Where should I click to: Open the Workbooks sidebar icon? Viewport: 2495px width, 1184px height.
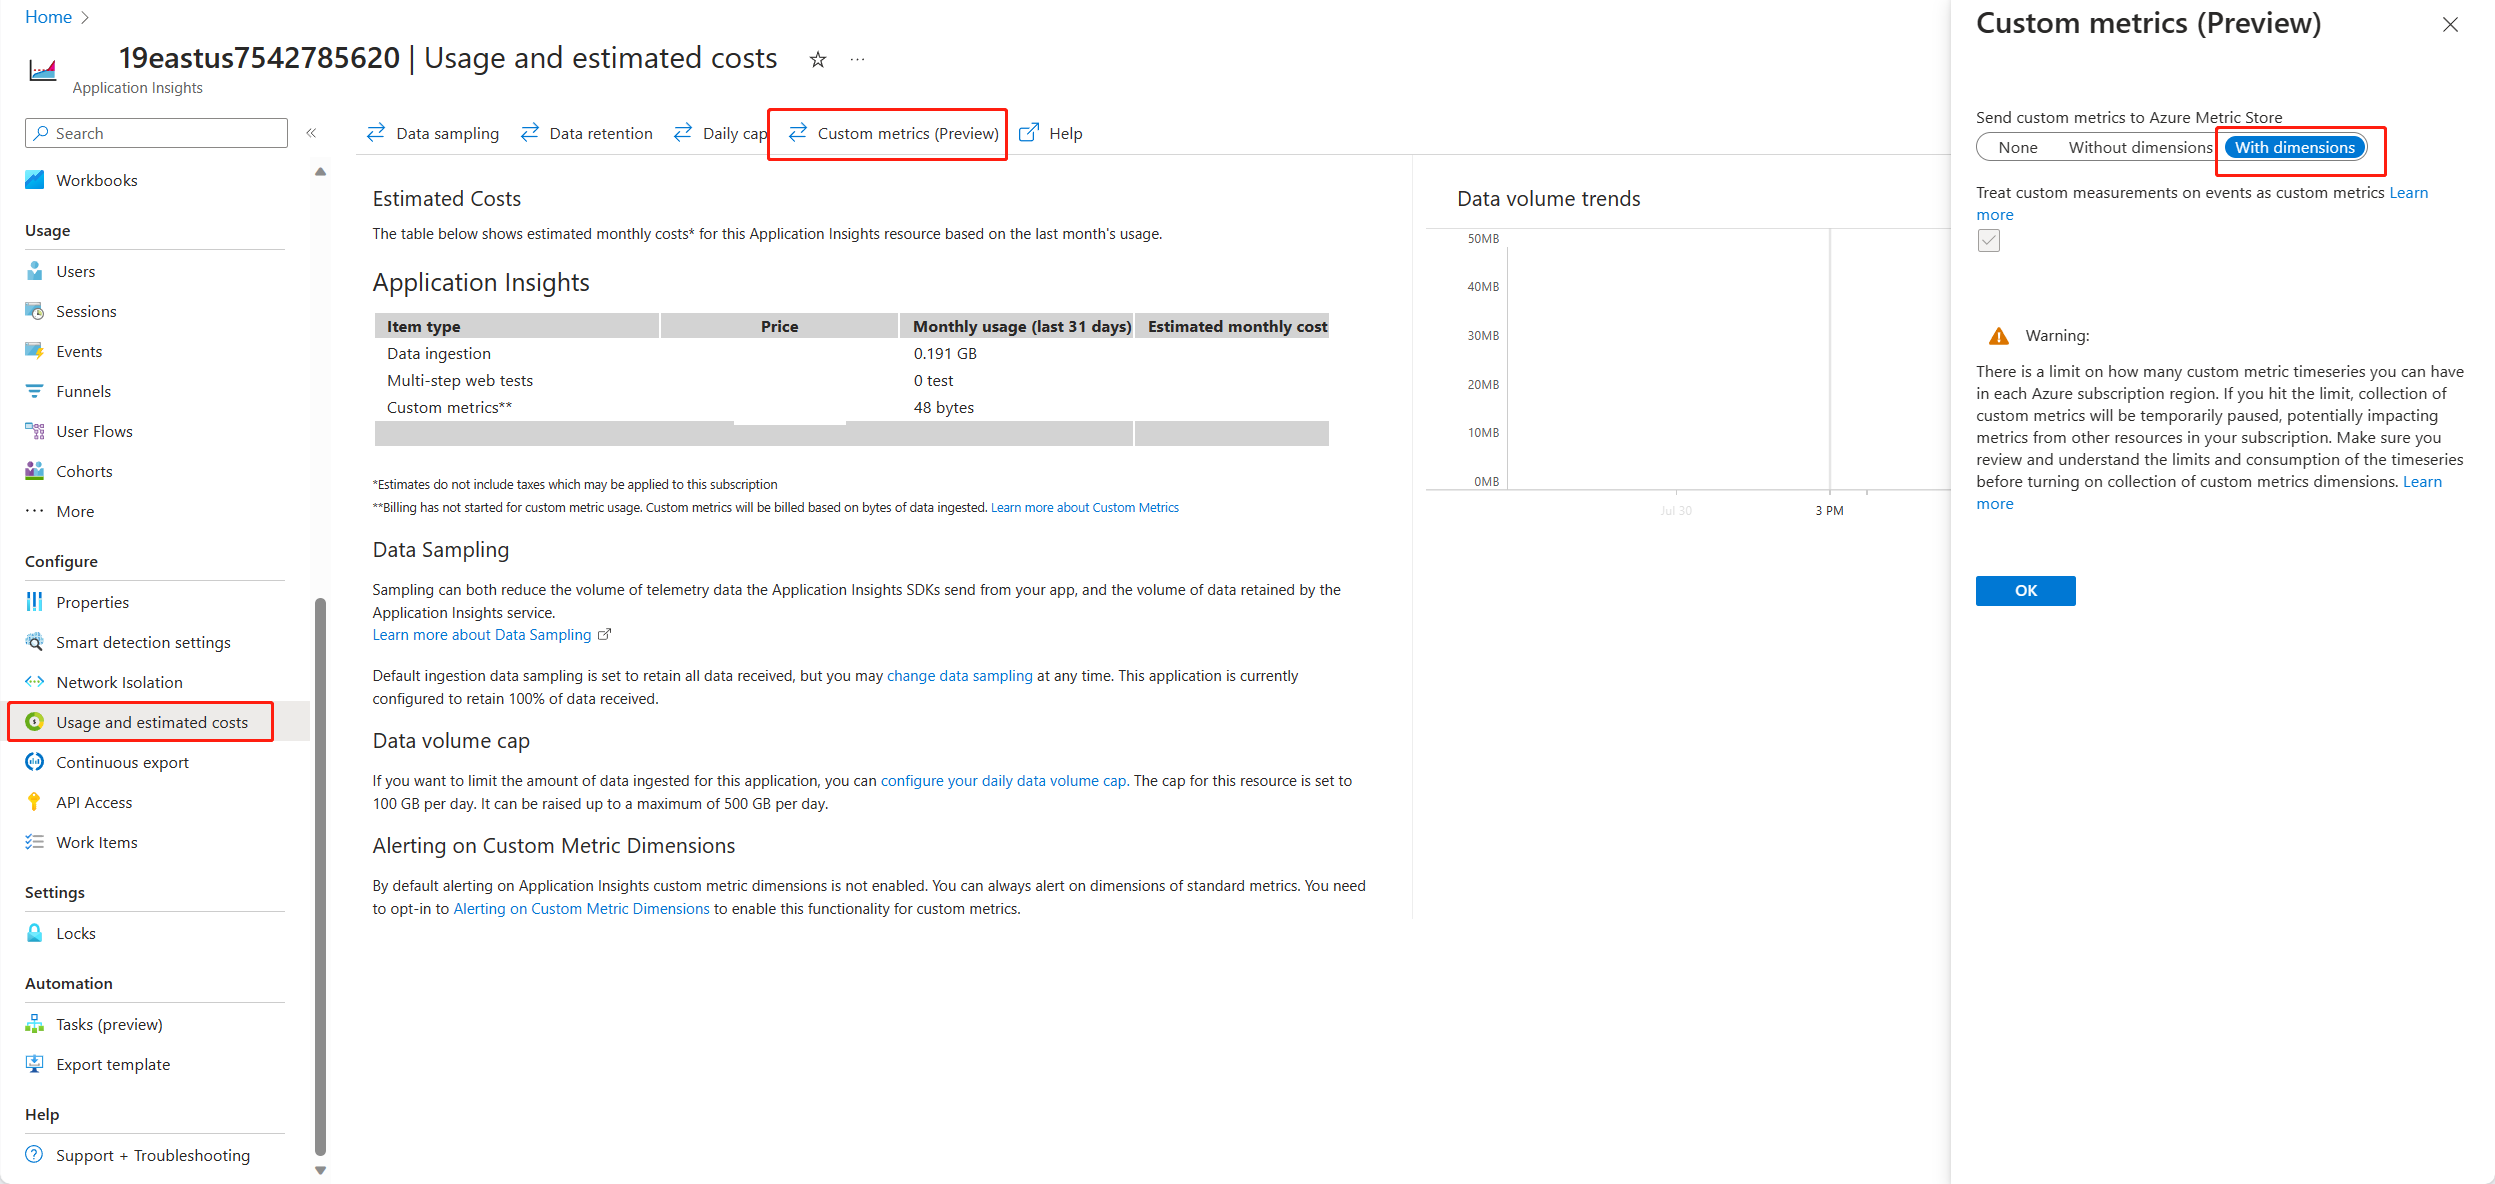(x=35, y=180)
